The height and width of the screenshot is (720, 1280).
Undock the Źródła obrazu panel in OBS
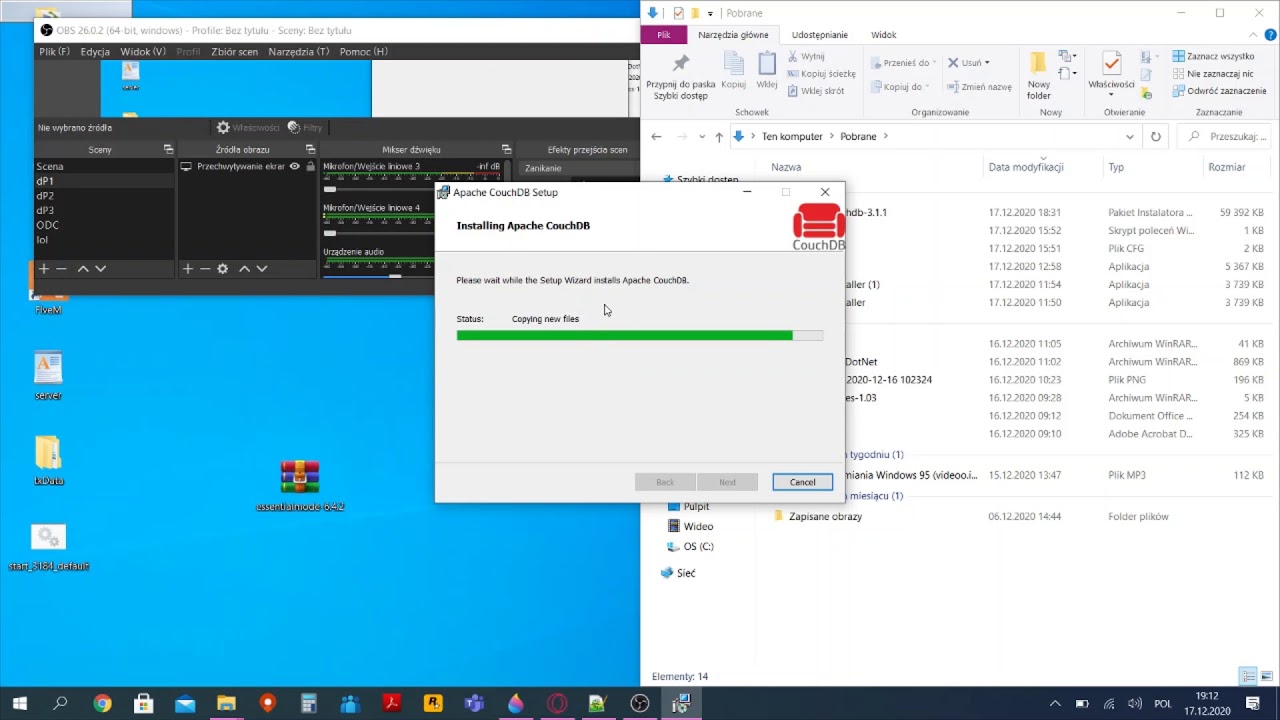coord(310,149)
